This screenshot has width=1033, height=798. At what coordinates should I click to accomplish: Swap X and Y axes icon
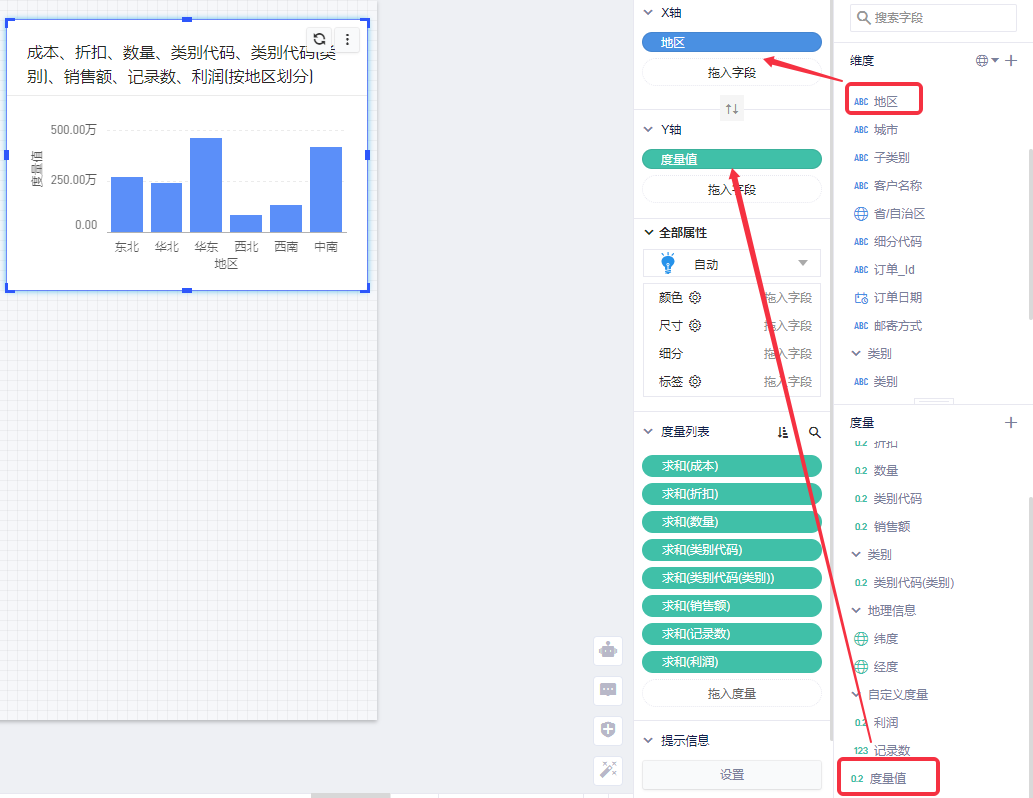tap(732, 109)
